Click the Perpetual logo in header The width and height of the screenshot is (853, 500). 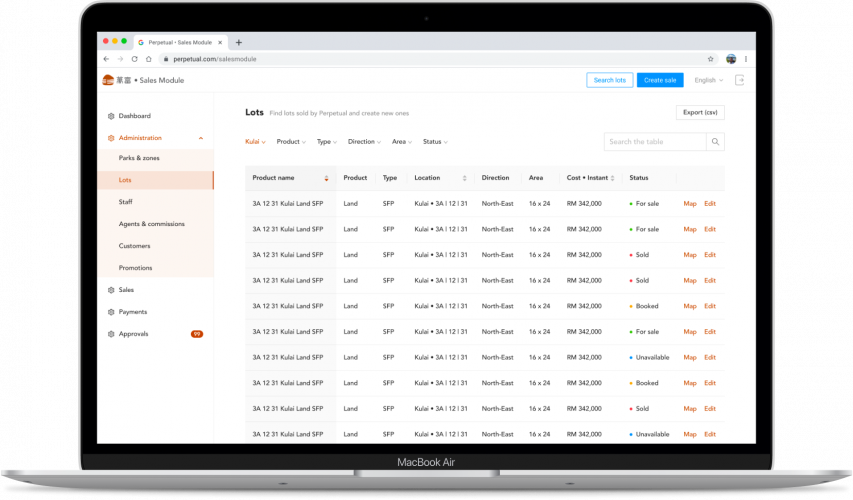(108, 80)
